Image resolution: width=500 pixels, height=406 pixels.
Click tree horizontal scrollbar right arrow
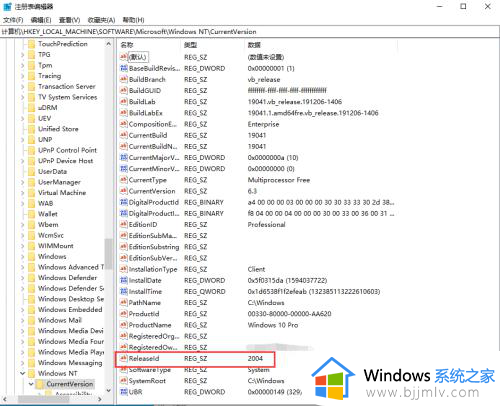coord(100,399)
